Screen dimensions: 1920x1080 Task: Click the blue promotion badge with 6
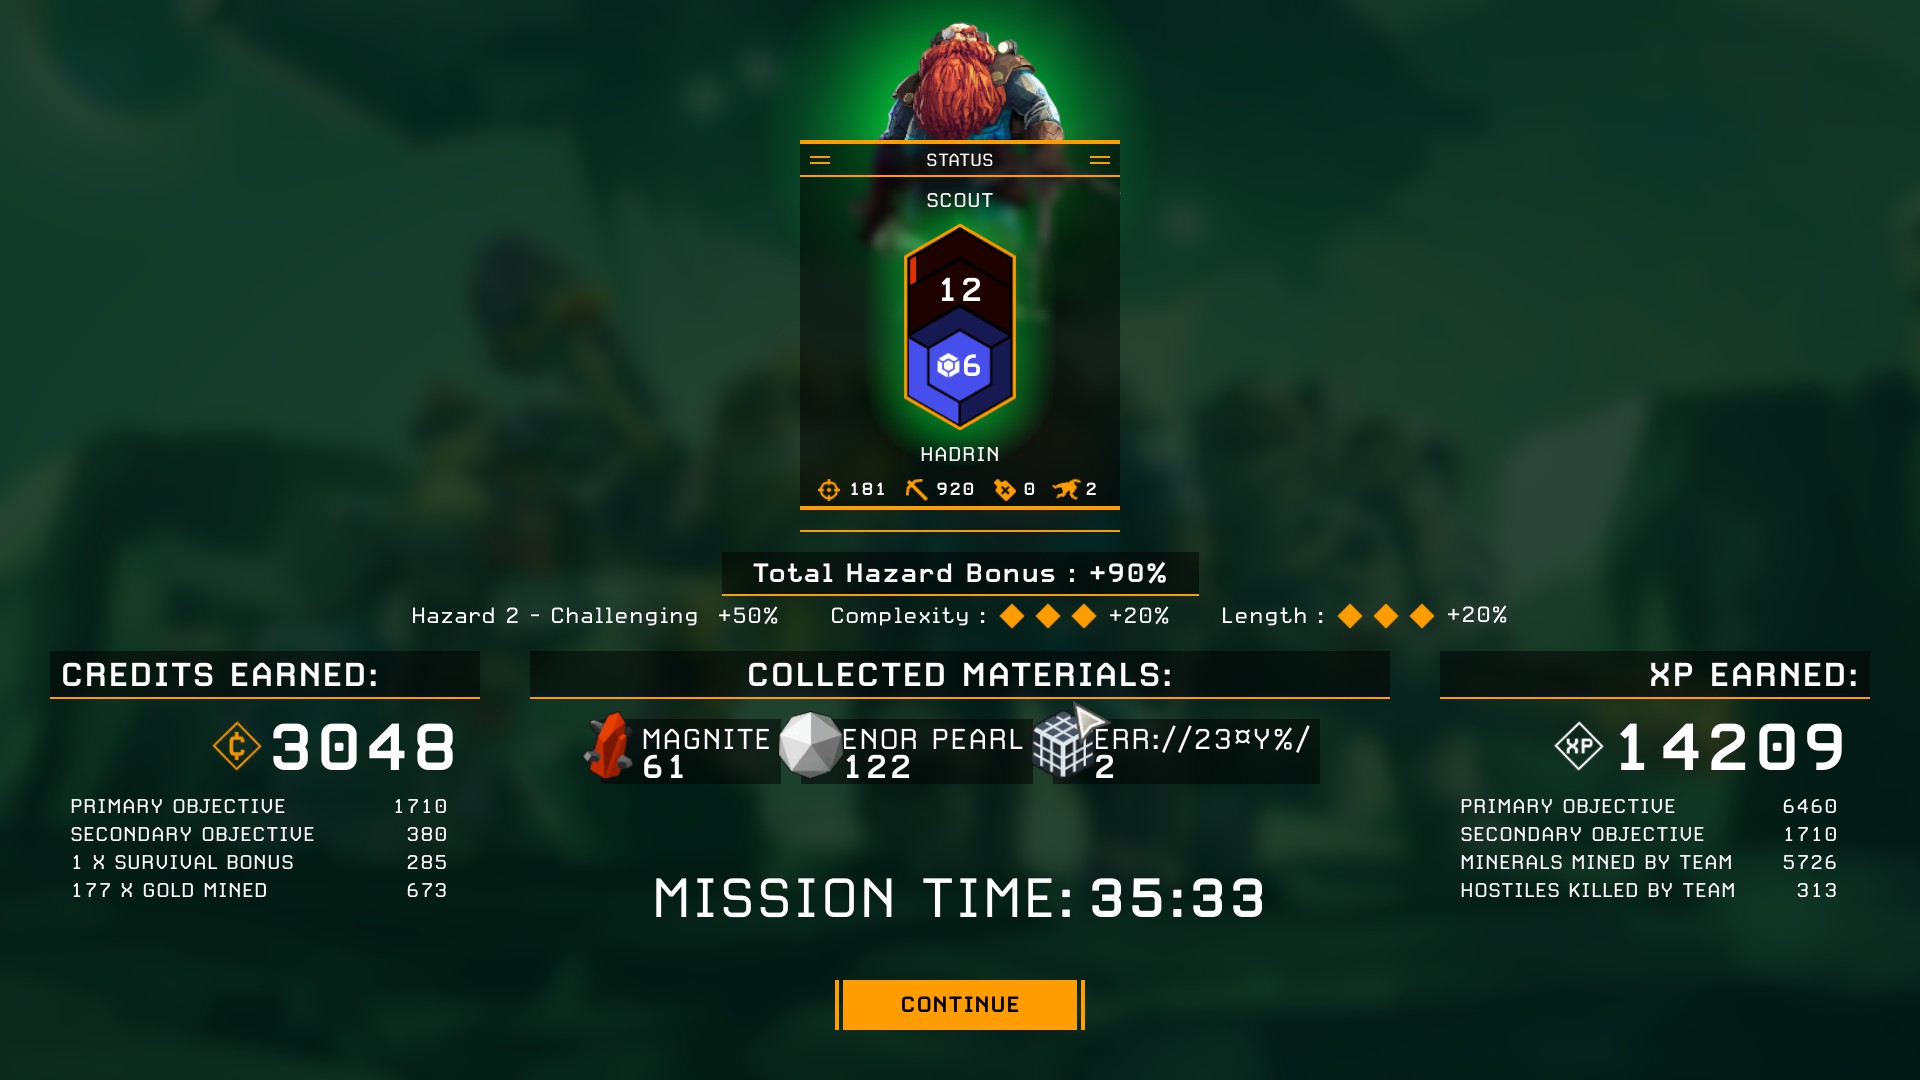click(960, 366)
